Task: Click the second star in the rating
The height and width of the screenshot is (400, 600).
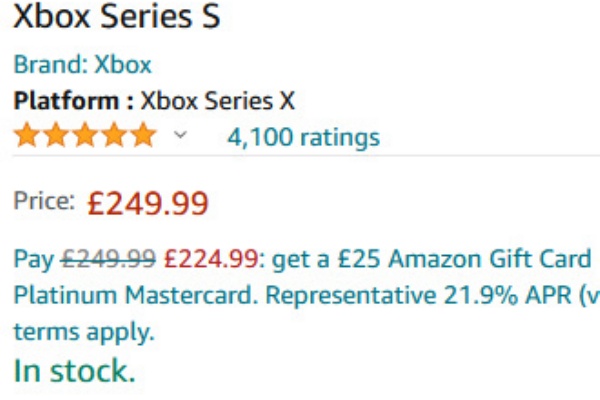Action: point(57,135)
